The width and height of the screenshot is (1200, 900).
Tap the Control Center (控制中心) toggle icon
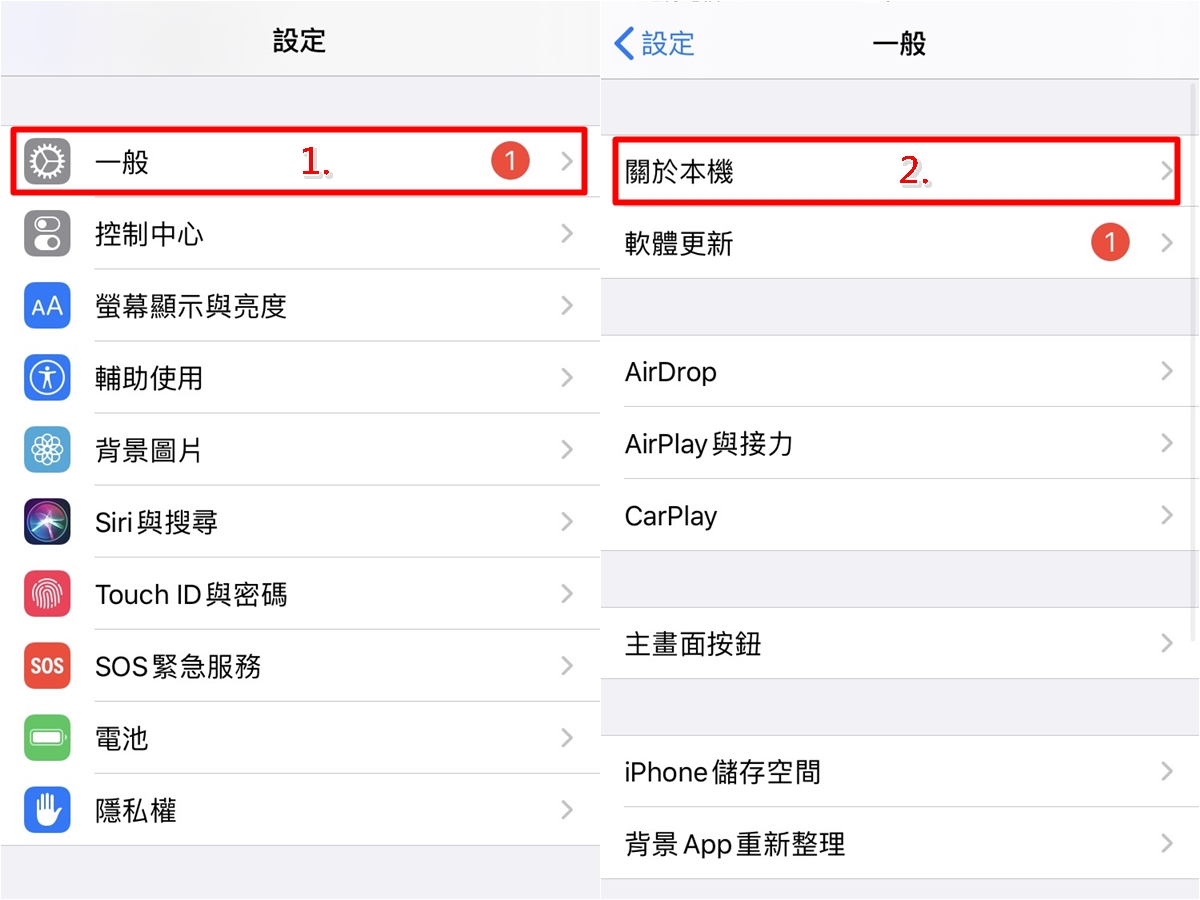coord(47,234)
